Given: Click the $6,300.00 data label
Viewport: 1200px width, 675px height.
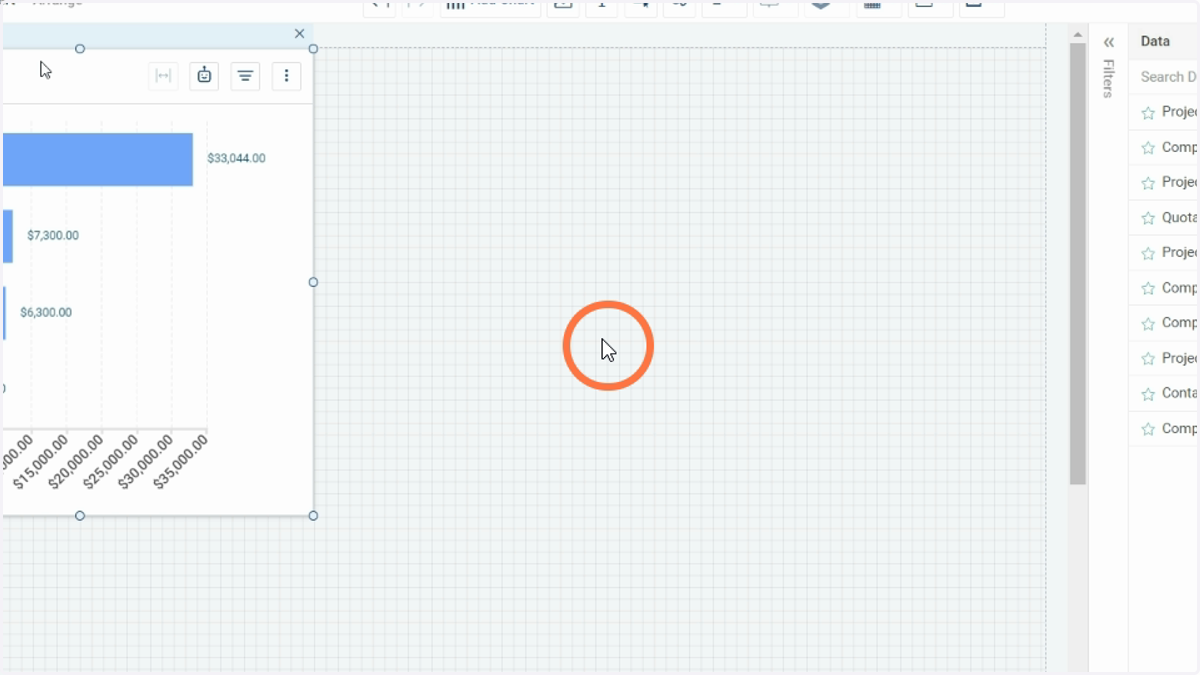Looking at the screenshot, I should [46, 312].
